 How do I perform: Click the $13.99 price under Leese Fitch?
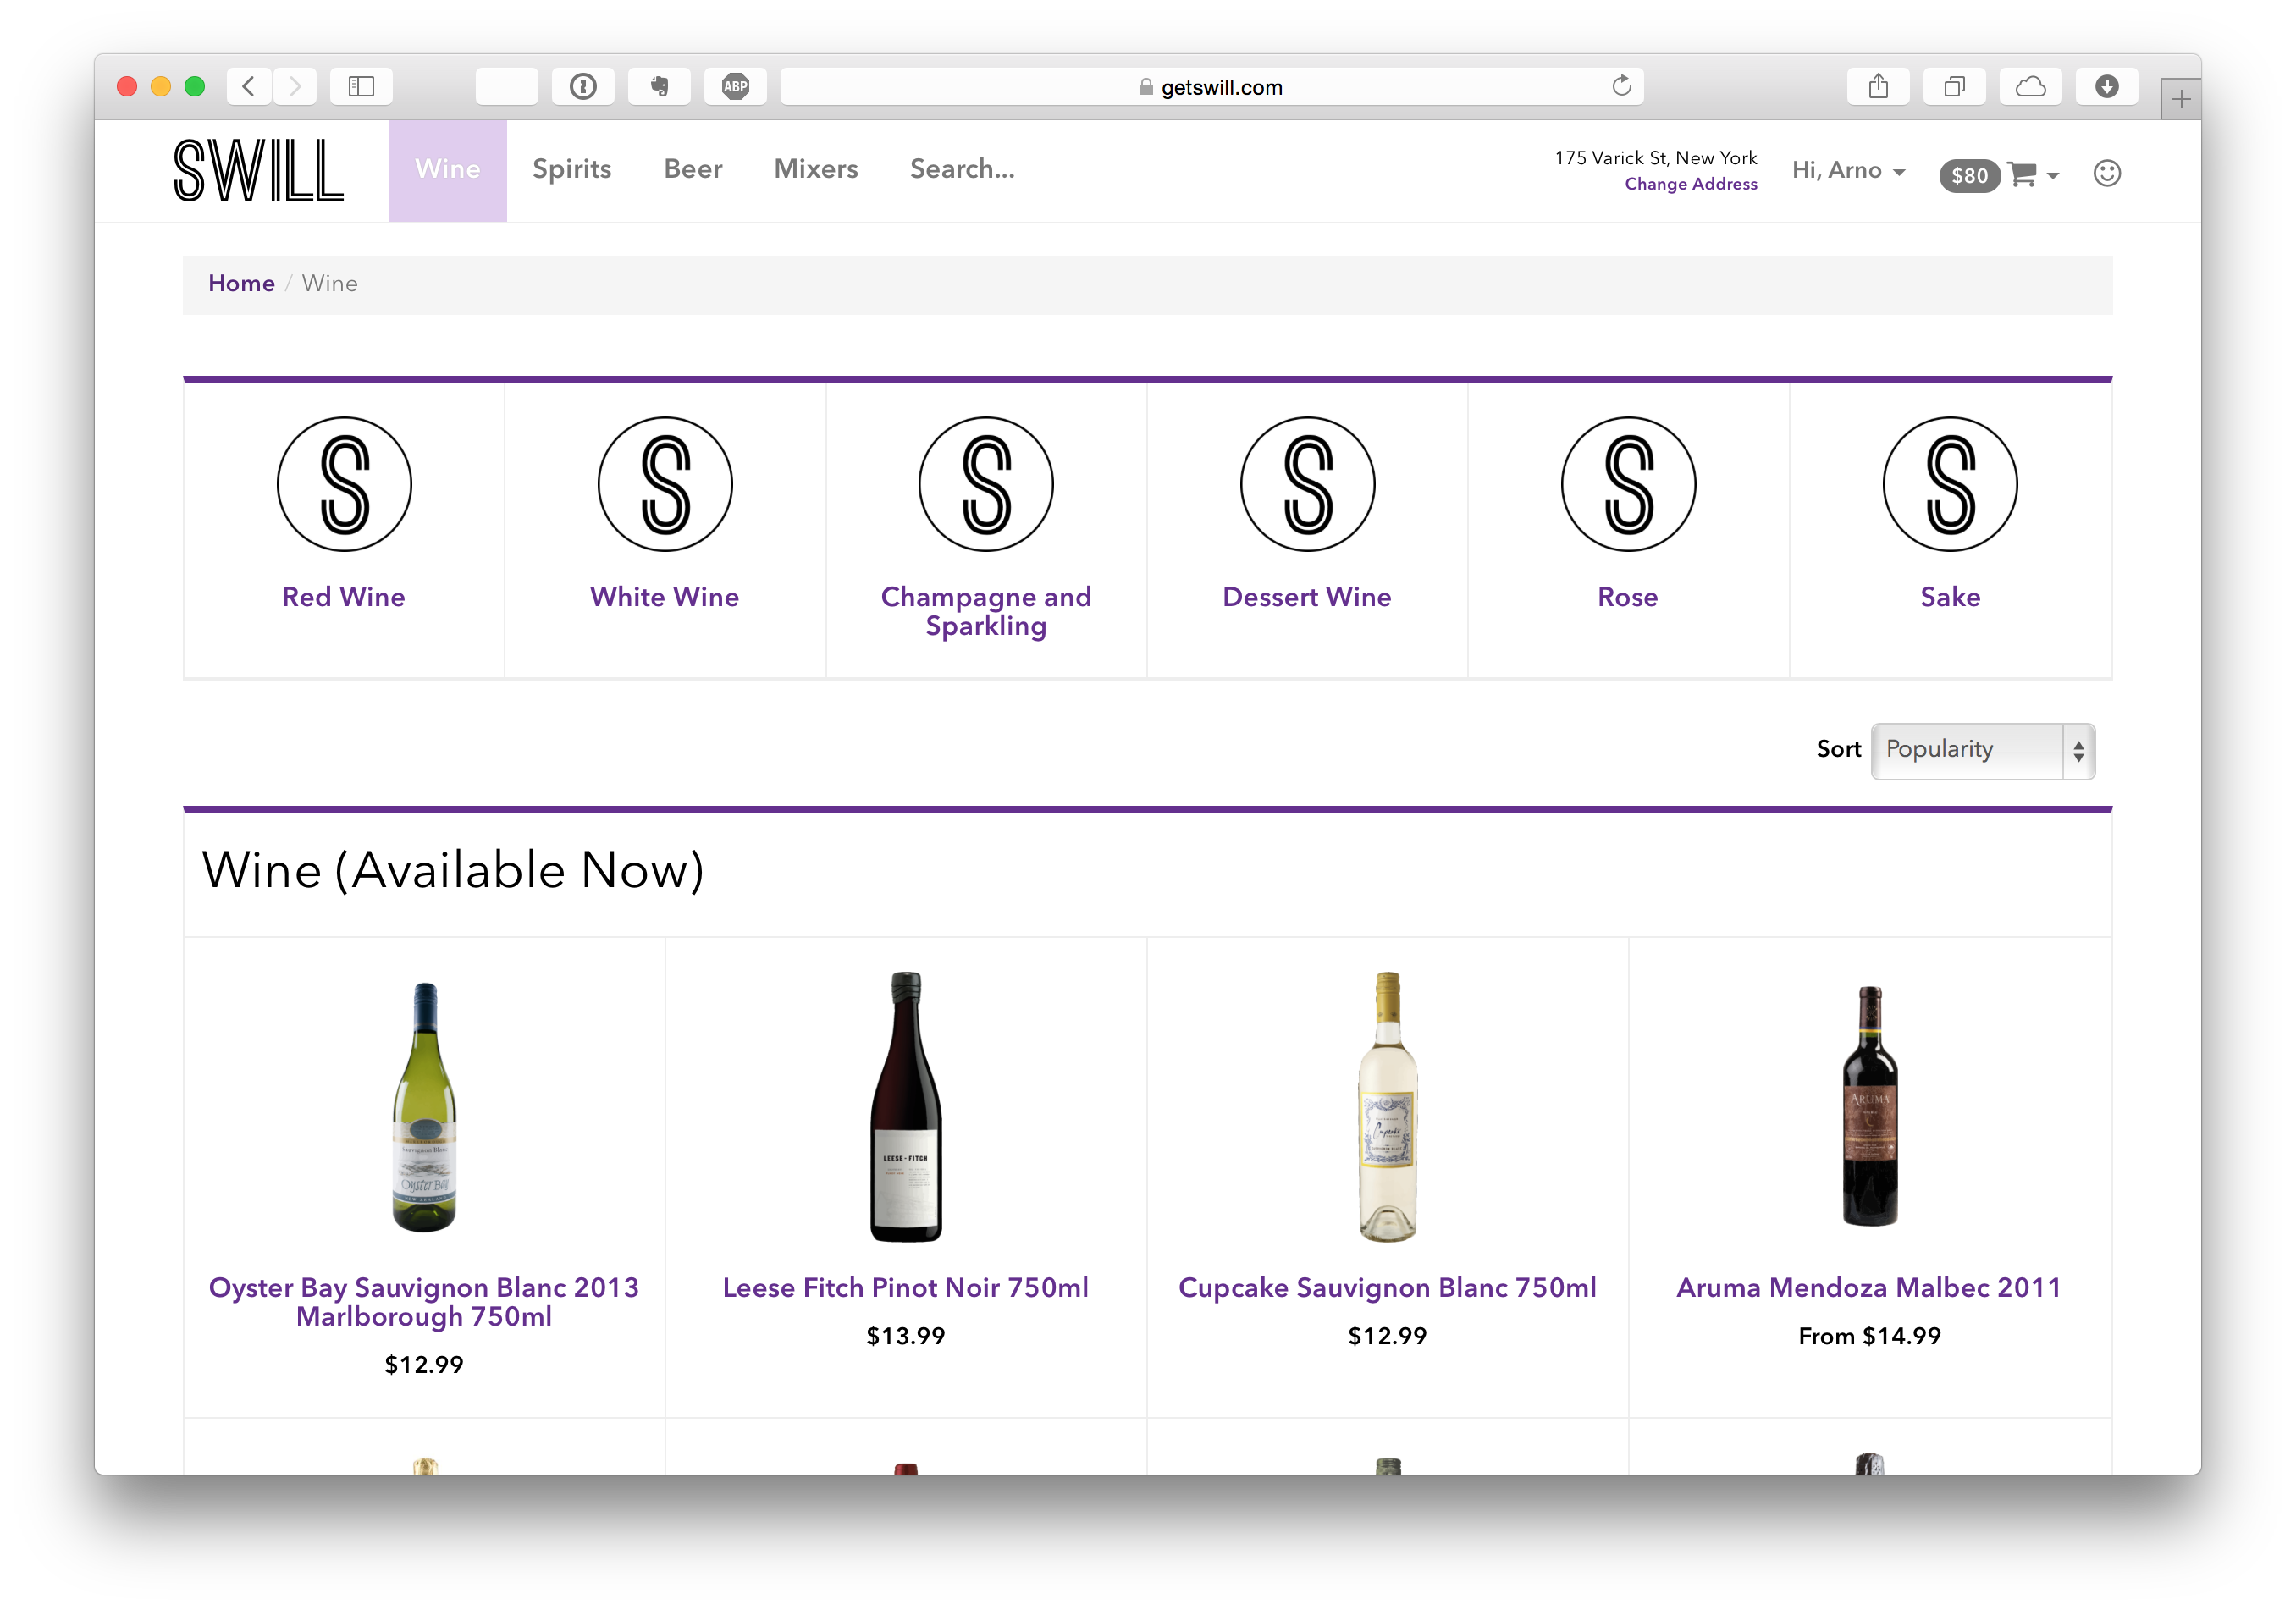coord(906,1337)
